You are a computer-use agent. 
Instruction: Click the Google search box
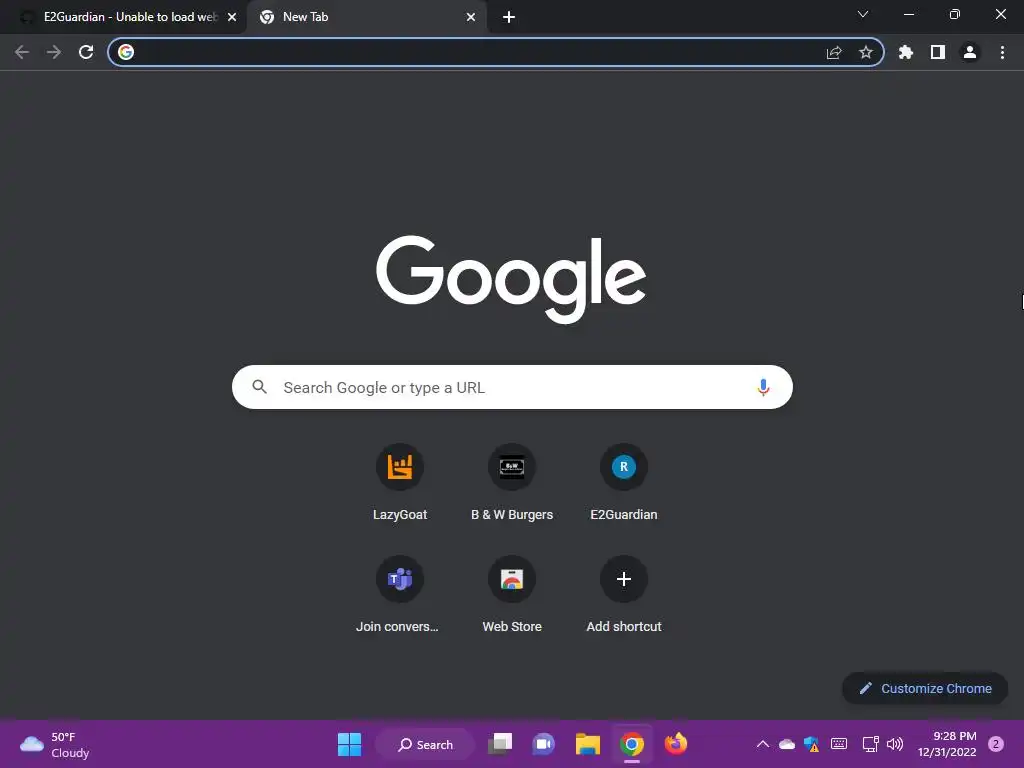click(x=512, y=387)
